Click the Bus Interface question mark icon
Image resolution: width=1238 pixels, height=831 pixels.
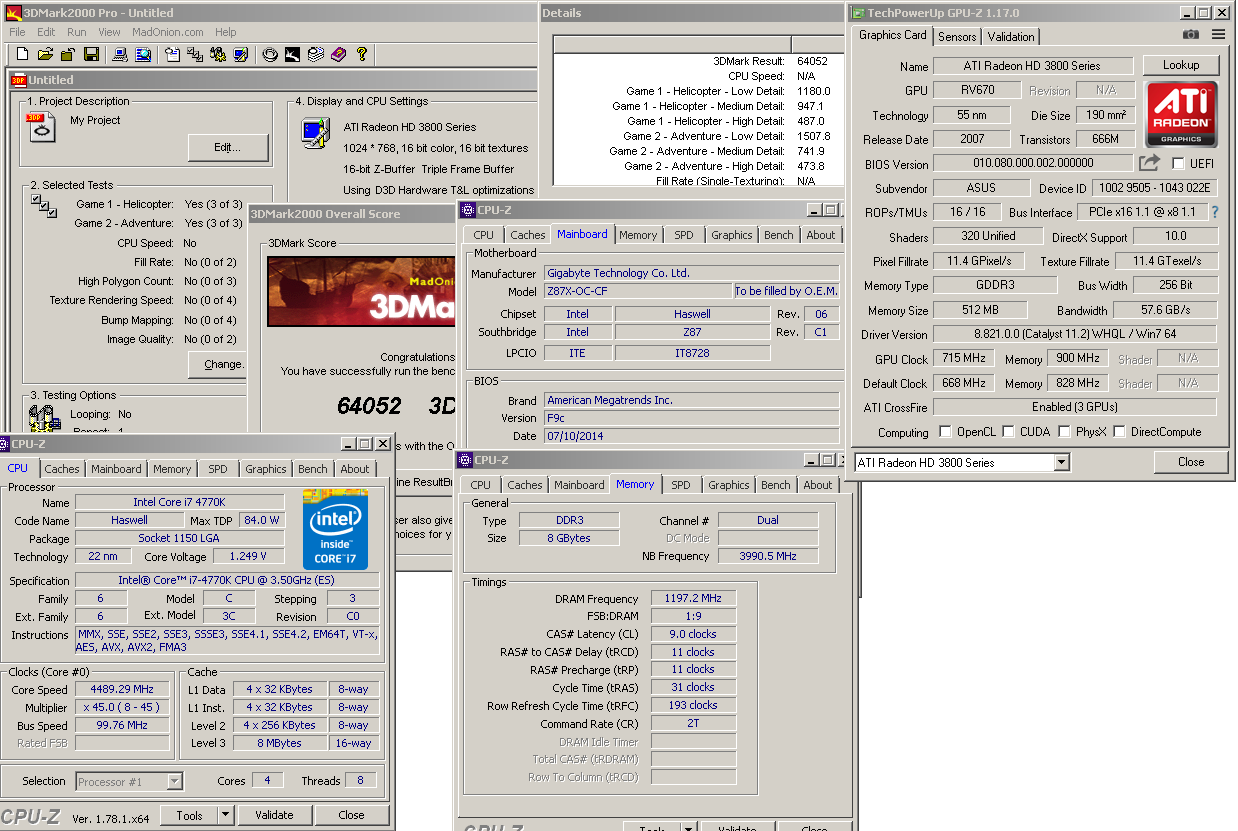(x=1215, y=212)
